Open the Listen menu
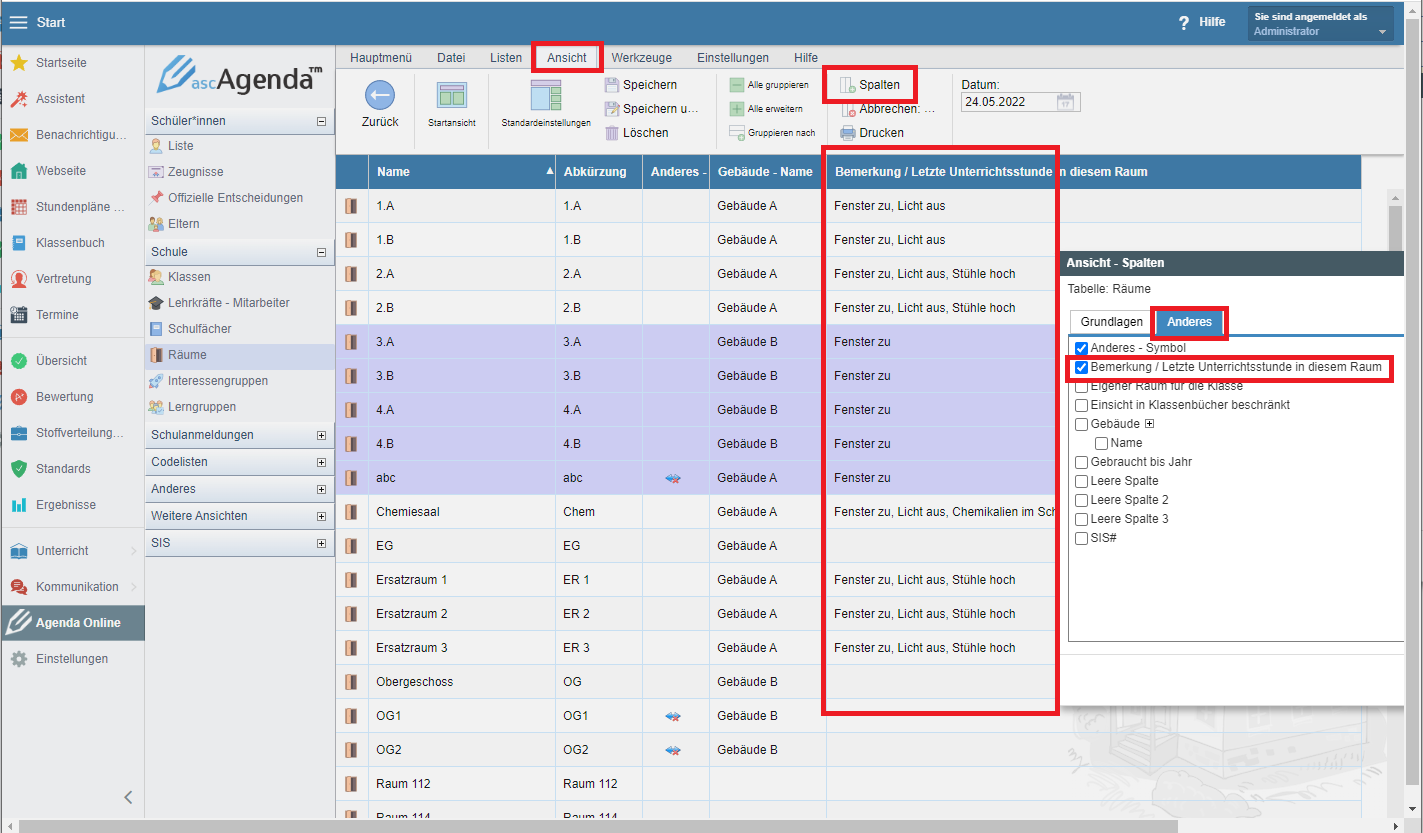 tap(506, 58)
